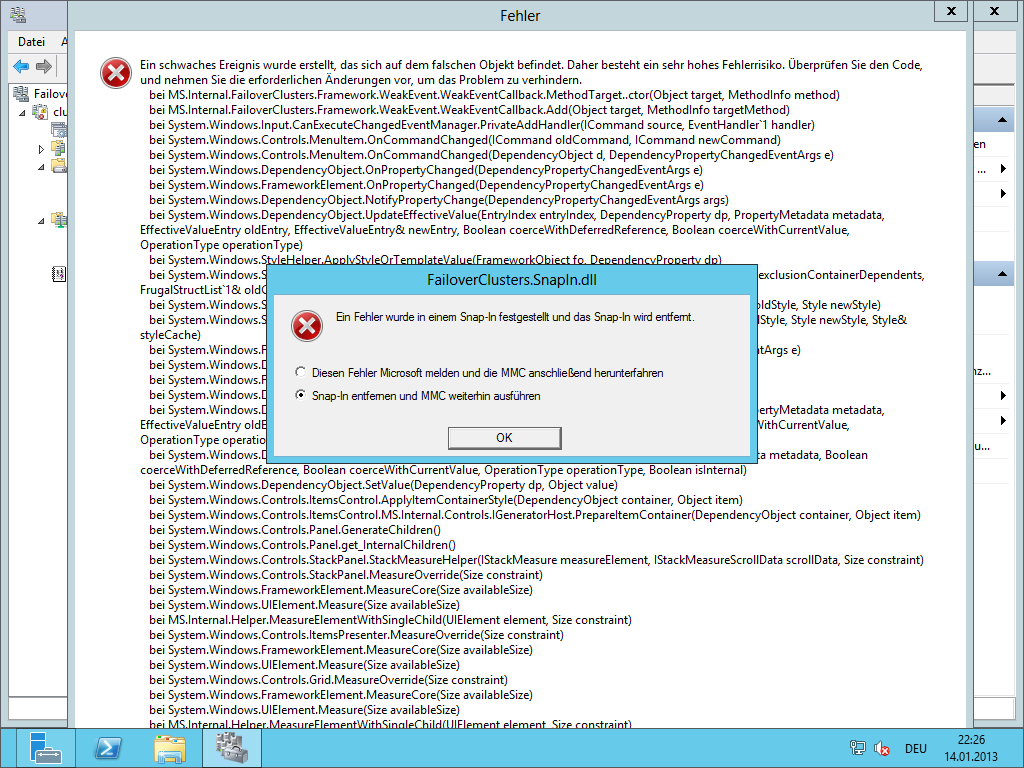Click stack line 'WeakEventCallback.Add(Object target'

tap(469, 110)
